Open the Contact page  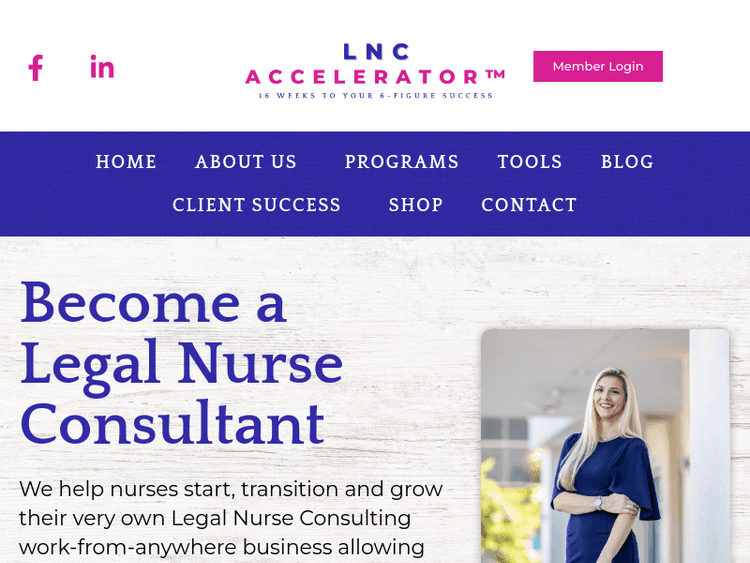pos(529,205)
